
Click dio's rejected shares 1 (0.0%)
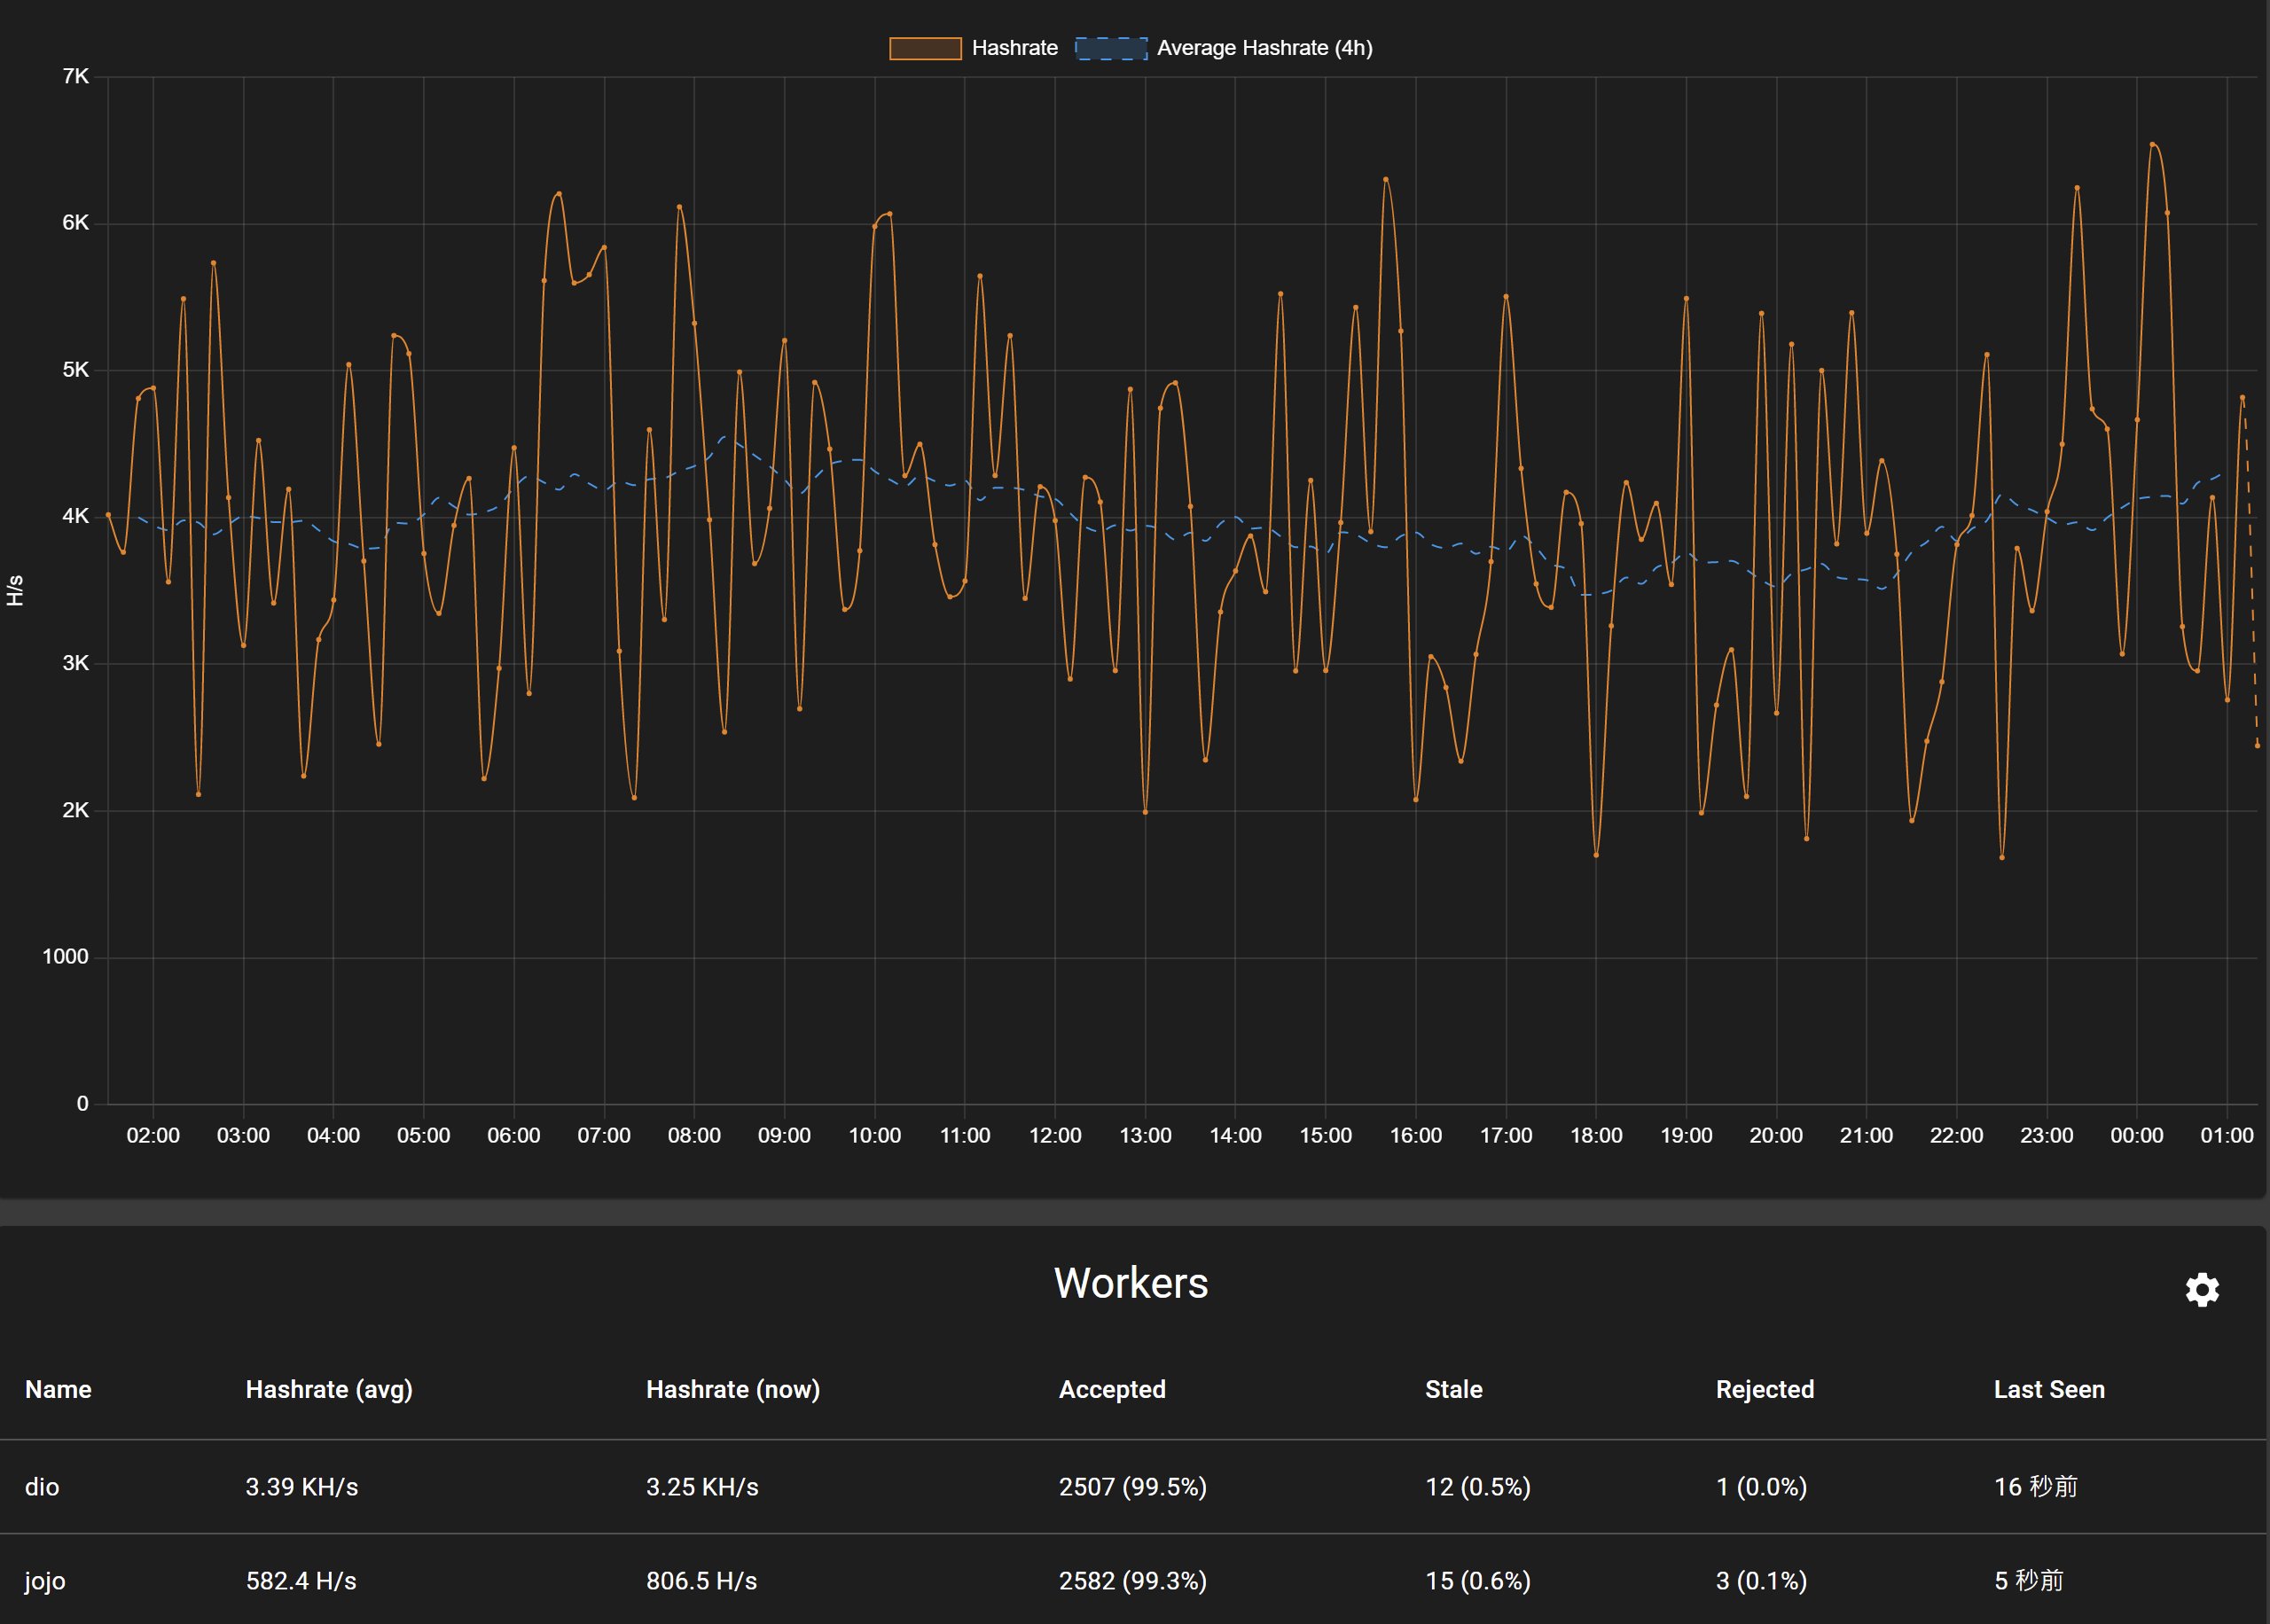pos(1761,1487)
